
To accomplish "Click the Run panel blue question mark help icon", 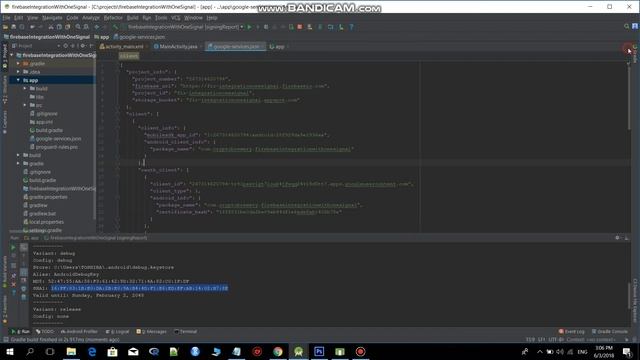I will (13, 293).
